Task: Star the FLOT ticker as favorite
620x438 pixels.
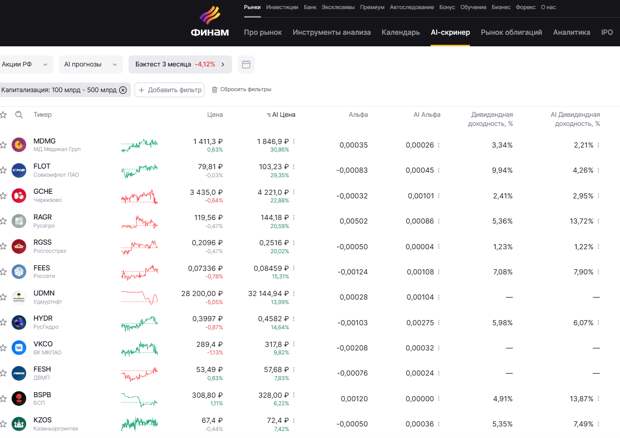Action: pos(5,171)
